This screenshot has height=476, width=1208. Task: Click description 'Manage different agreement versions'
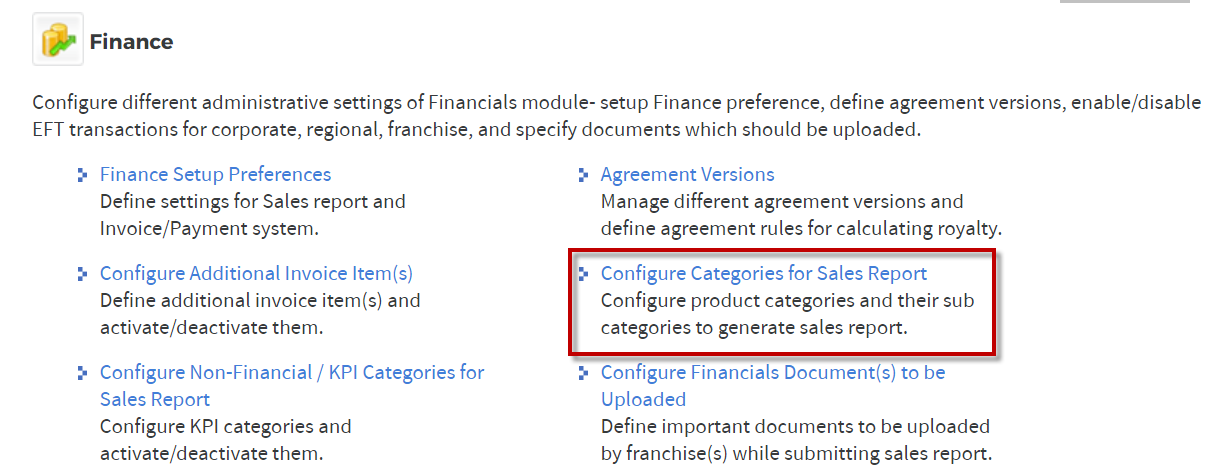[801, 214]
